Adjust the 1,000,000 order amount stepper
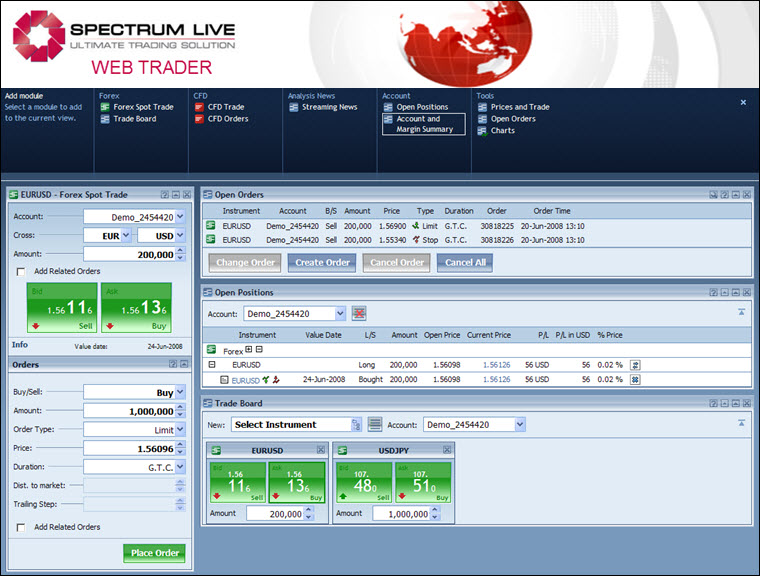Screen dimensions: 760x576 180,411
